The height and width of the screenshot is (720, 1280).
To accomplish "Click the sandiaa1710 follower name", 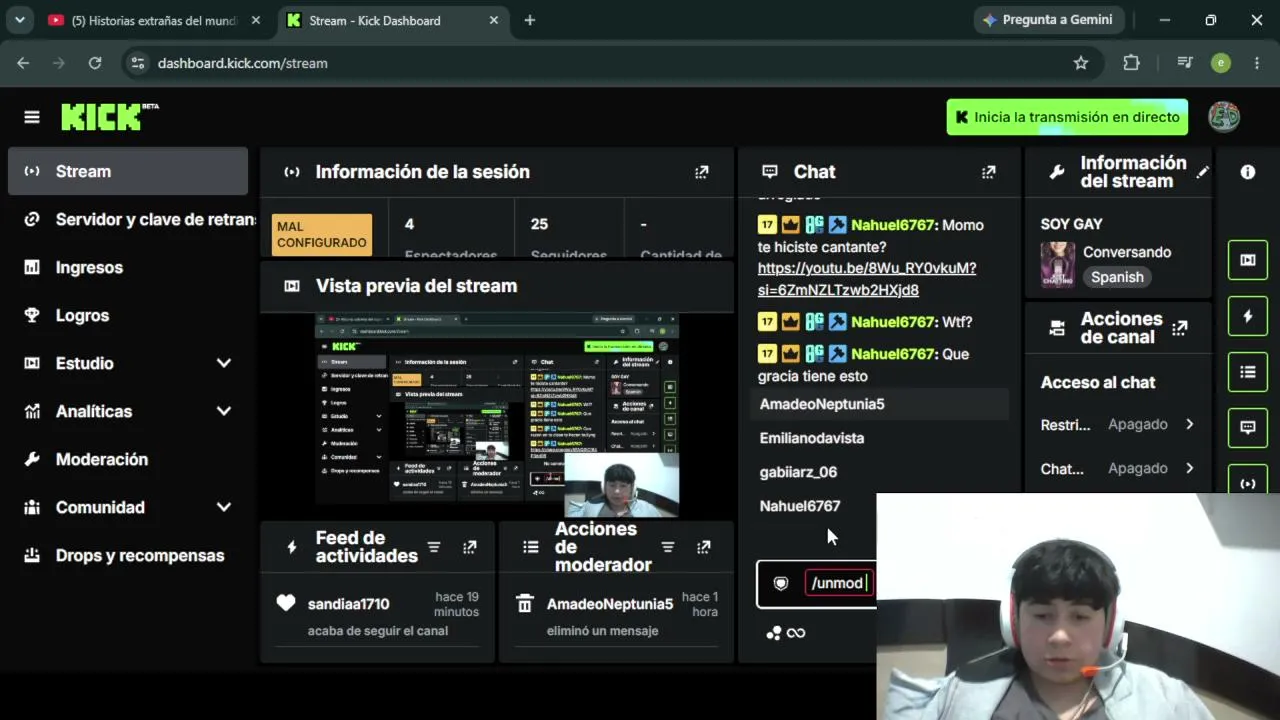I will 349,604.
